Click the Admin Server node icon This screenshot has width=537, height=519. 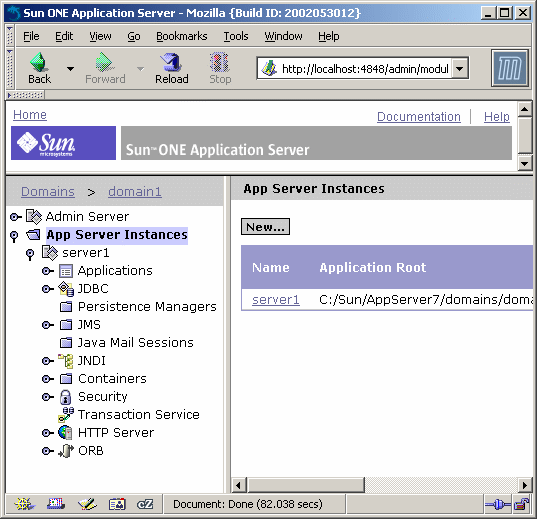coord(34,217)
